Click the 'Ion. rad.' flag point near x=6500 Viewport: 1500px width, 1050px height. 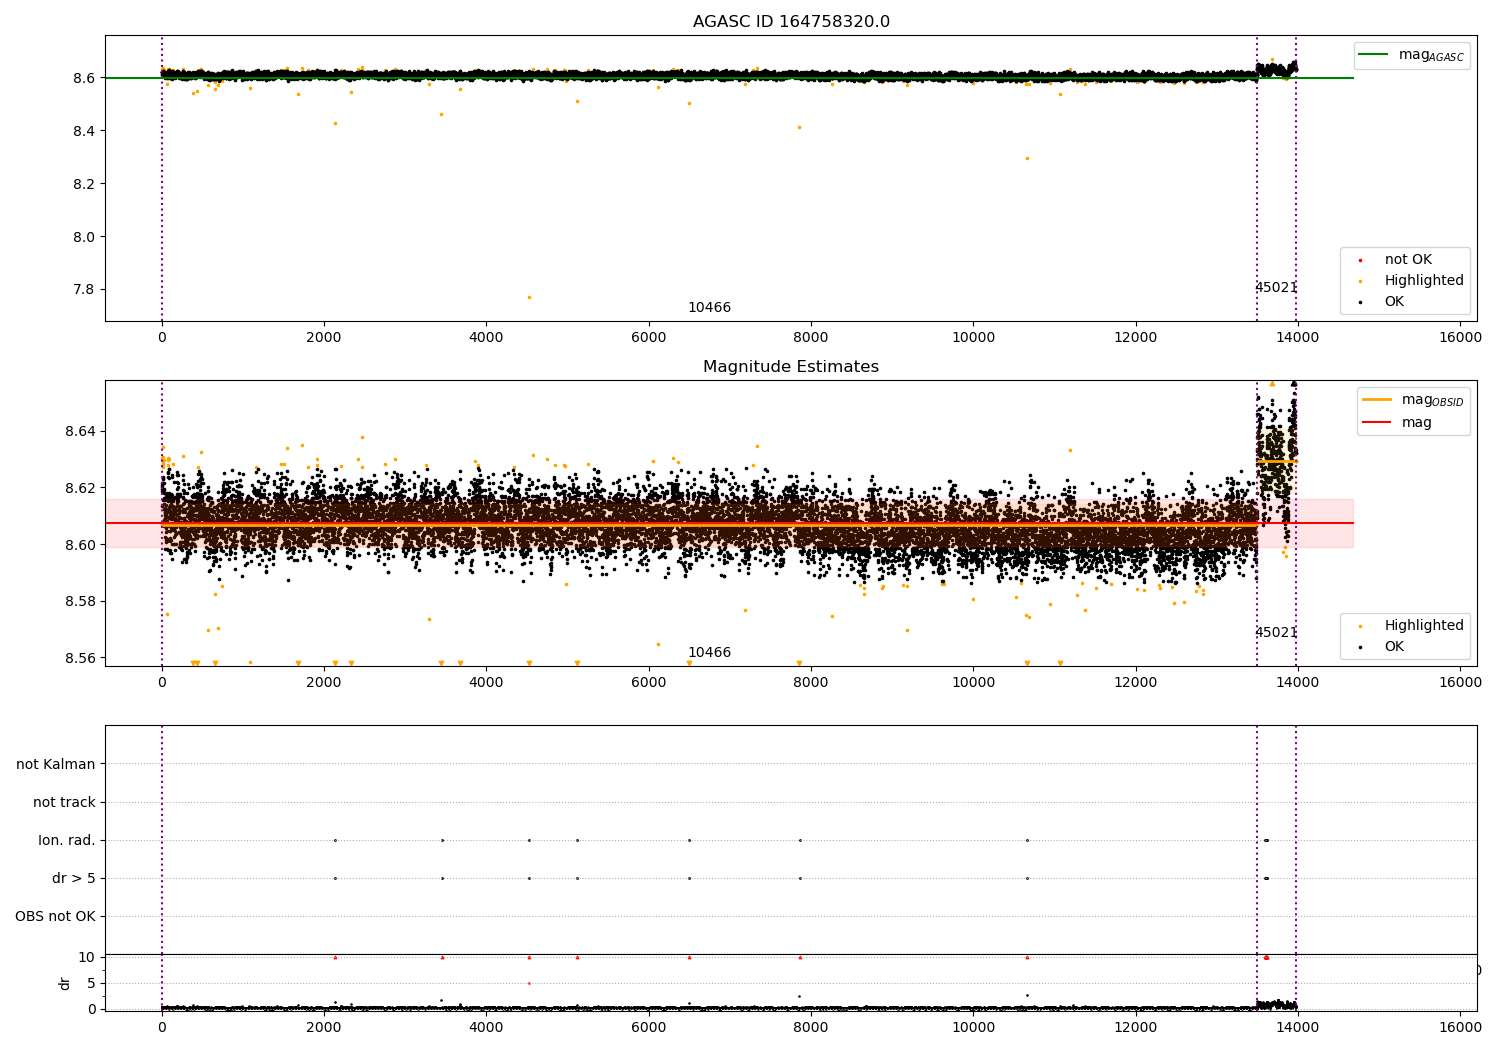pos(689,840)
